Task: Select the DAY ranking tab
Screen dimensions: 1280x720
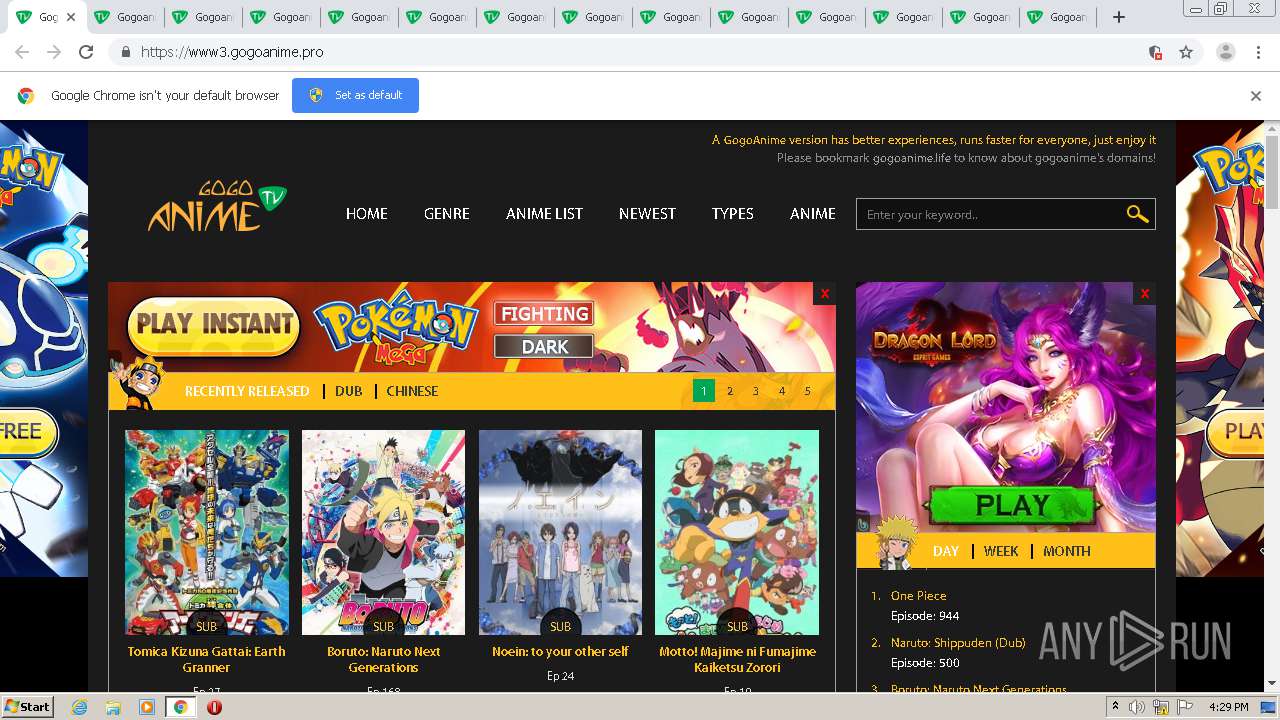Action: click(946, 551)
